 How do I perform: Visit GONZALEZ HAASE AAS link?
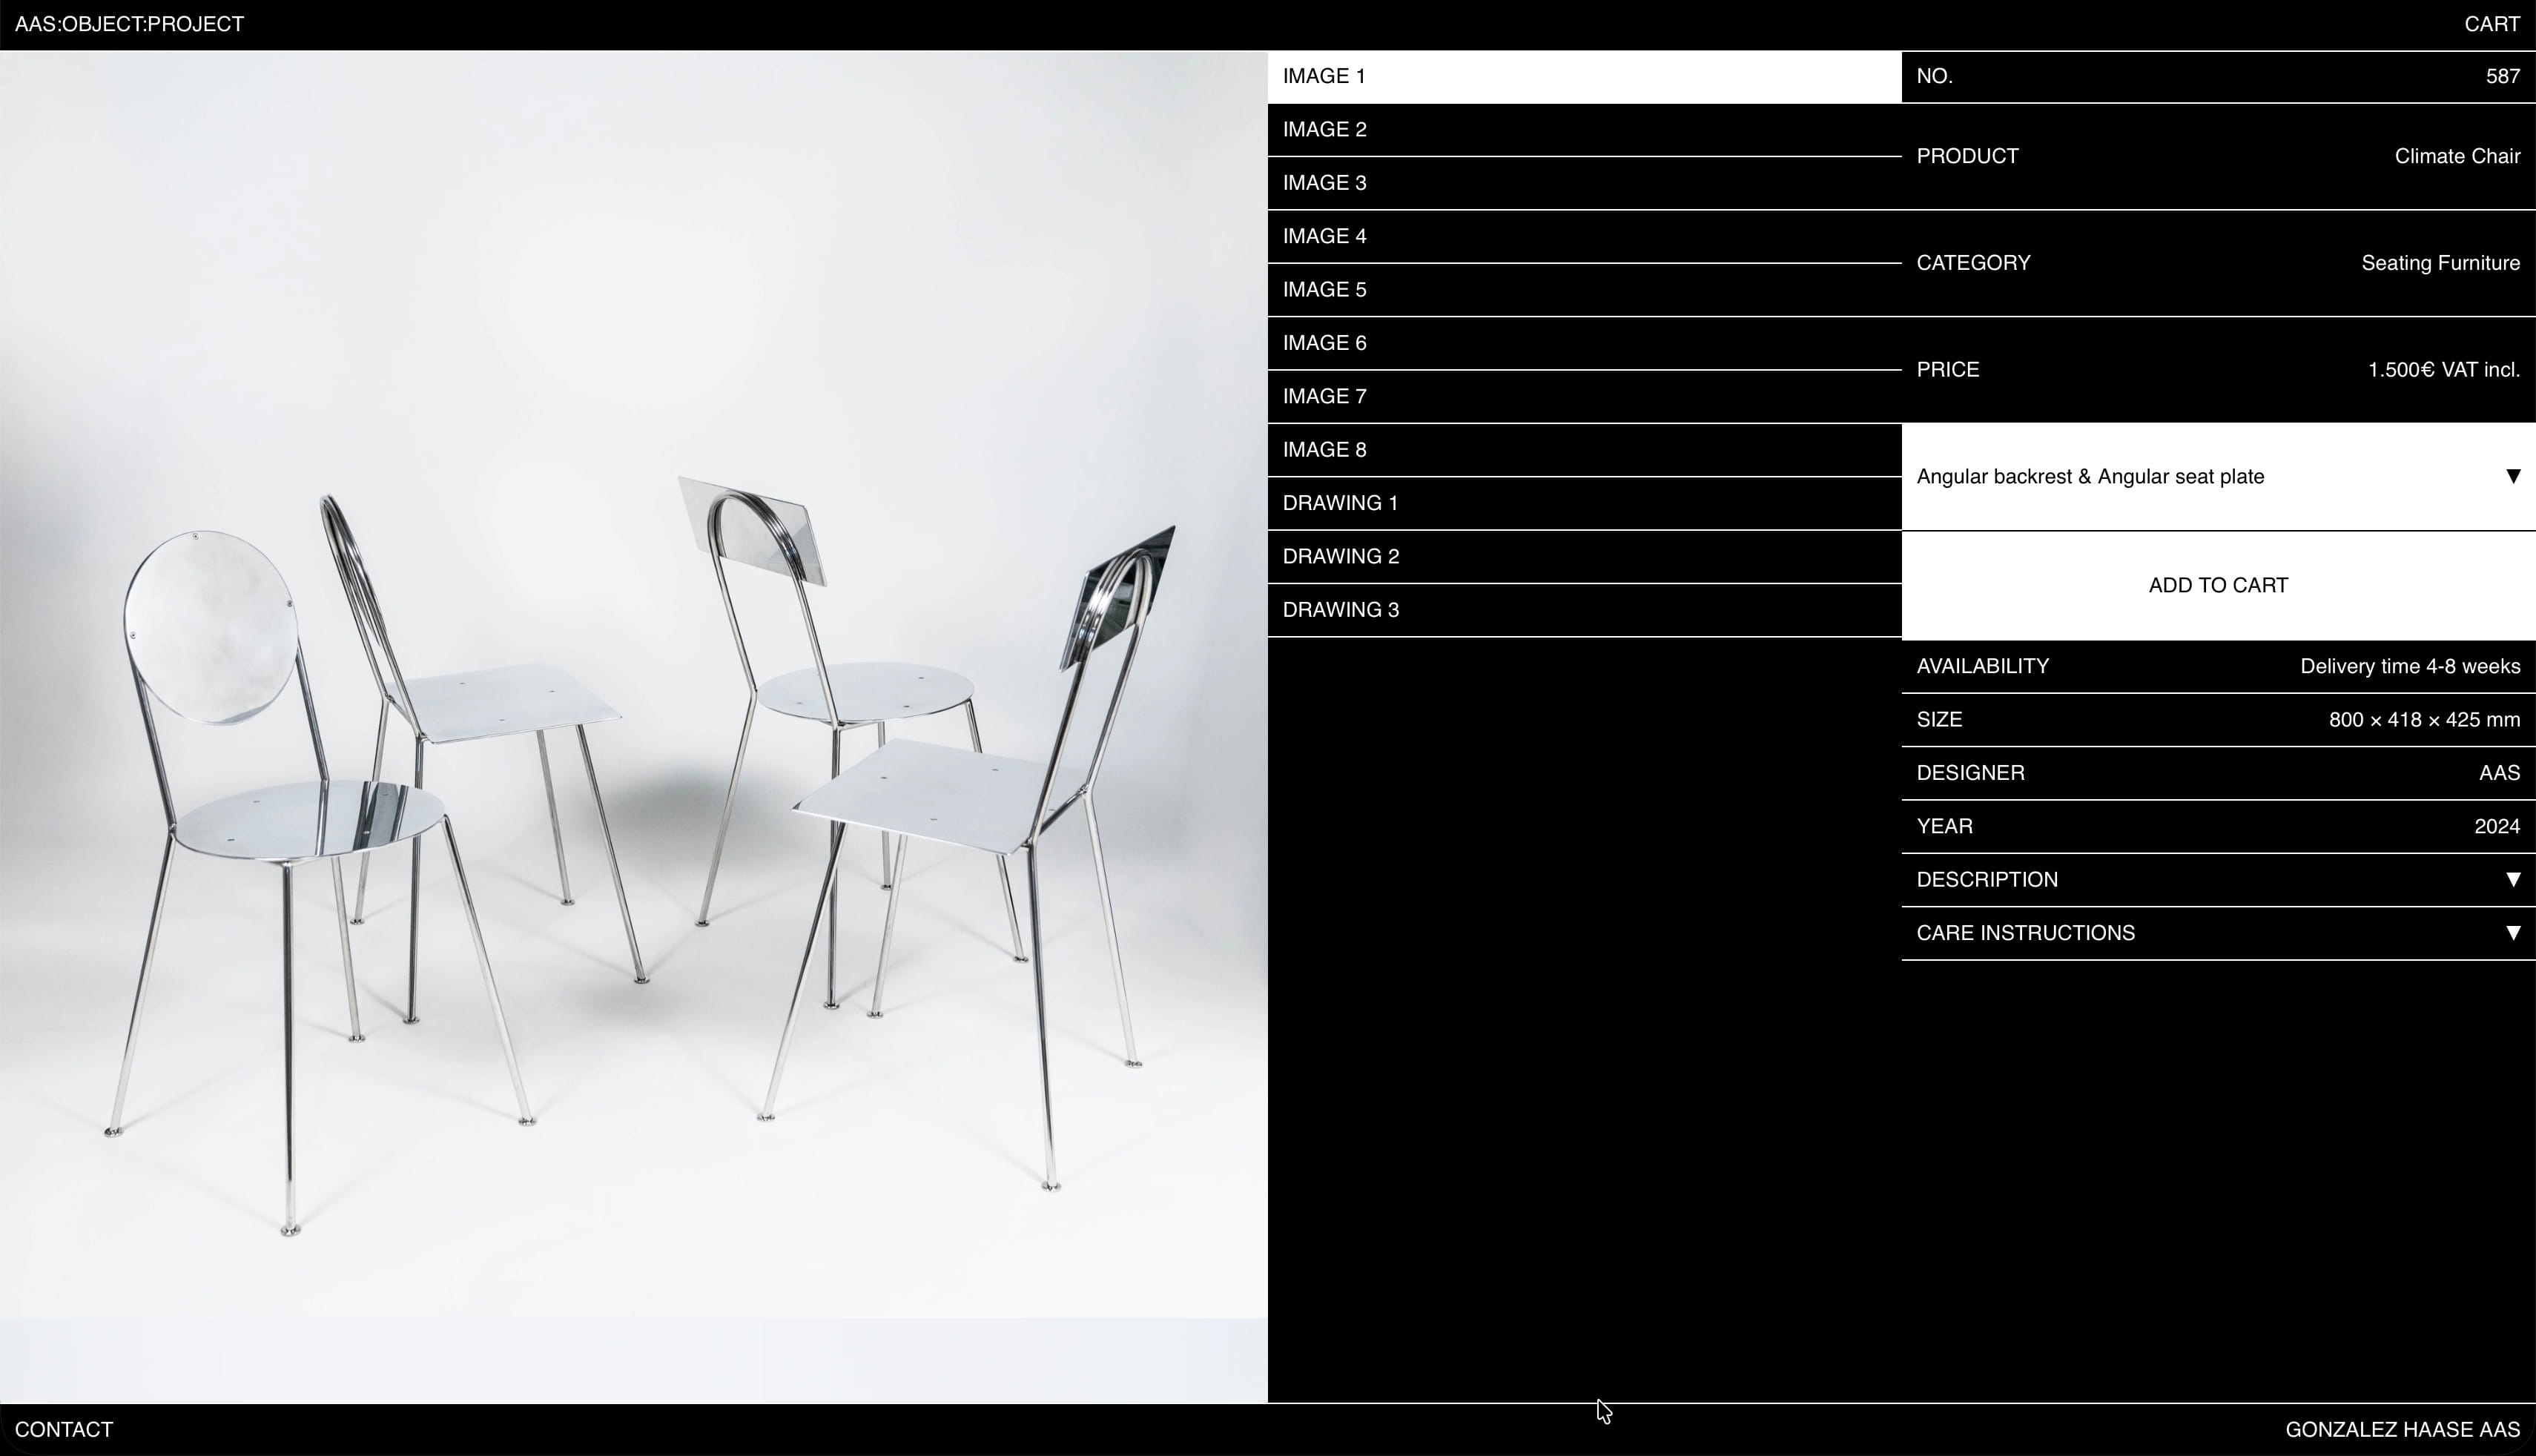[x=2402, y=1430]
